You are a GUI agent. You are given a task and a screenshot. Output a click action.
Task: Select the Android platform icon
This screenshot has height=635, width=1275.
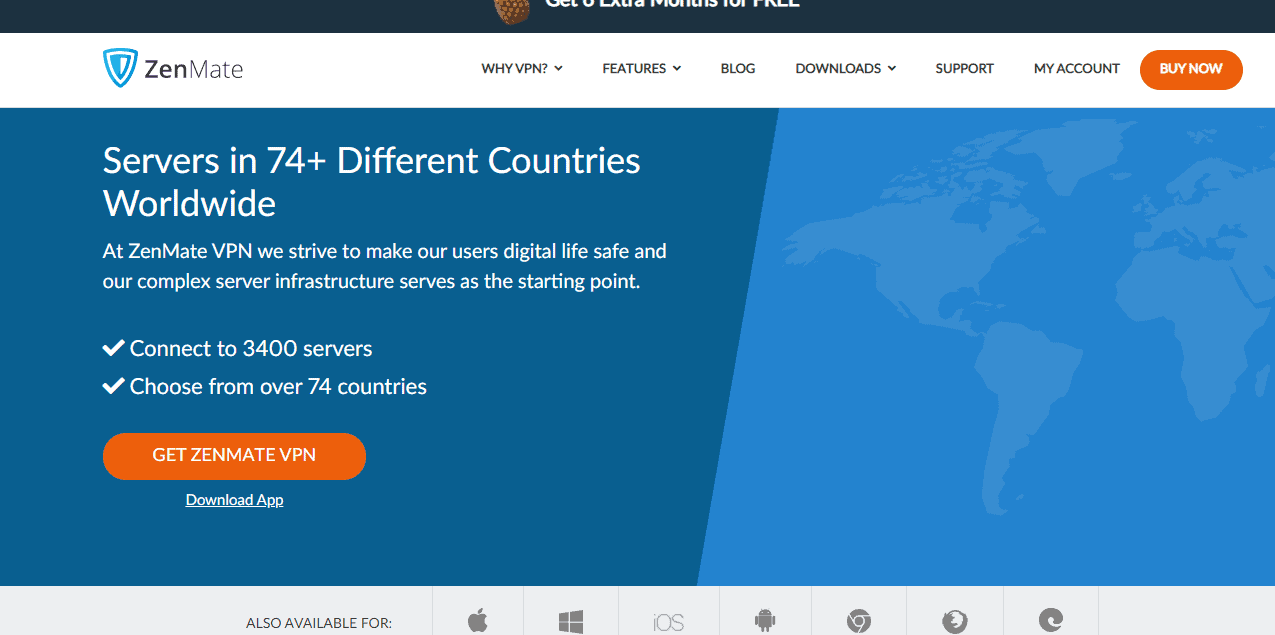(763, 620)
